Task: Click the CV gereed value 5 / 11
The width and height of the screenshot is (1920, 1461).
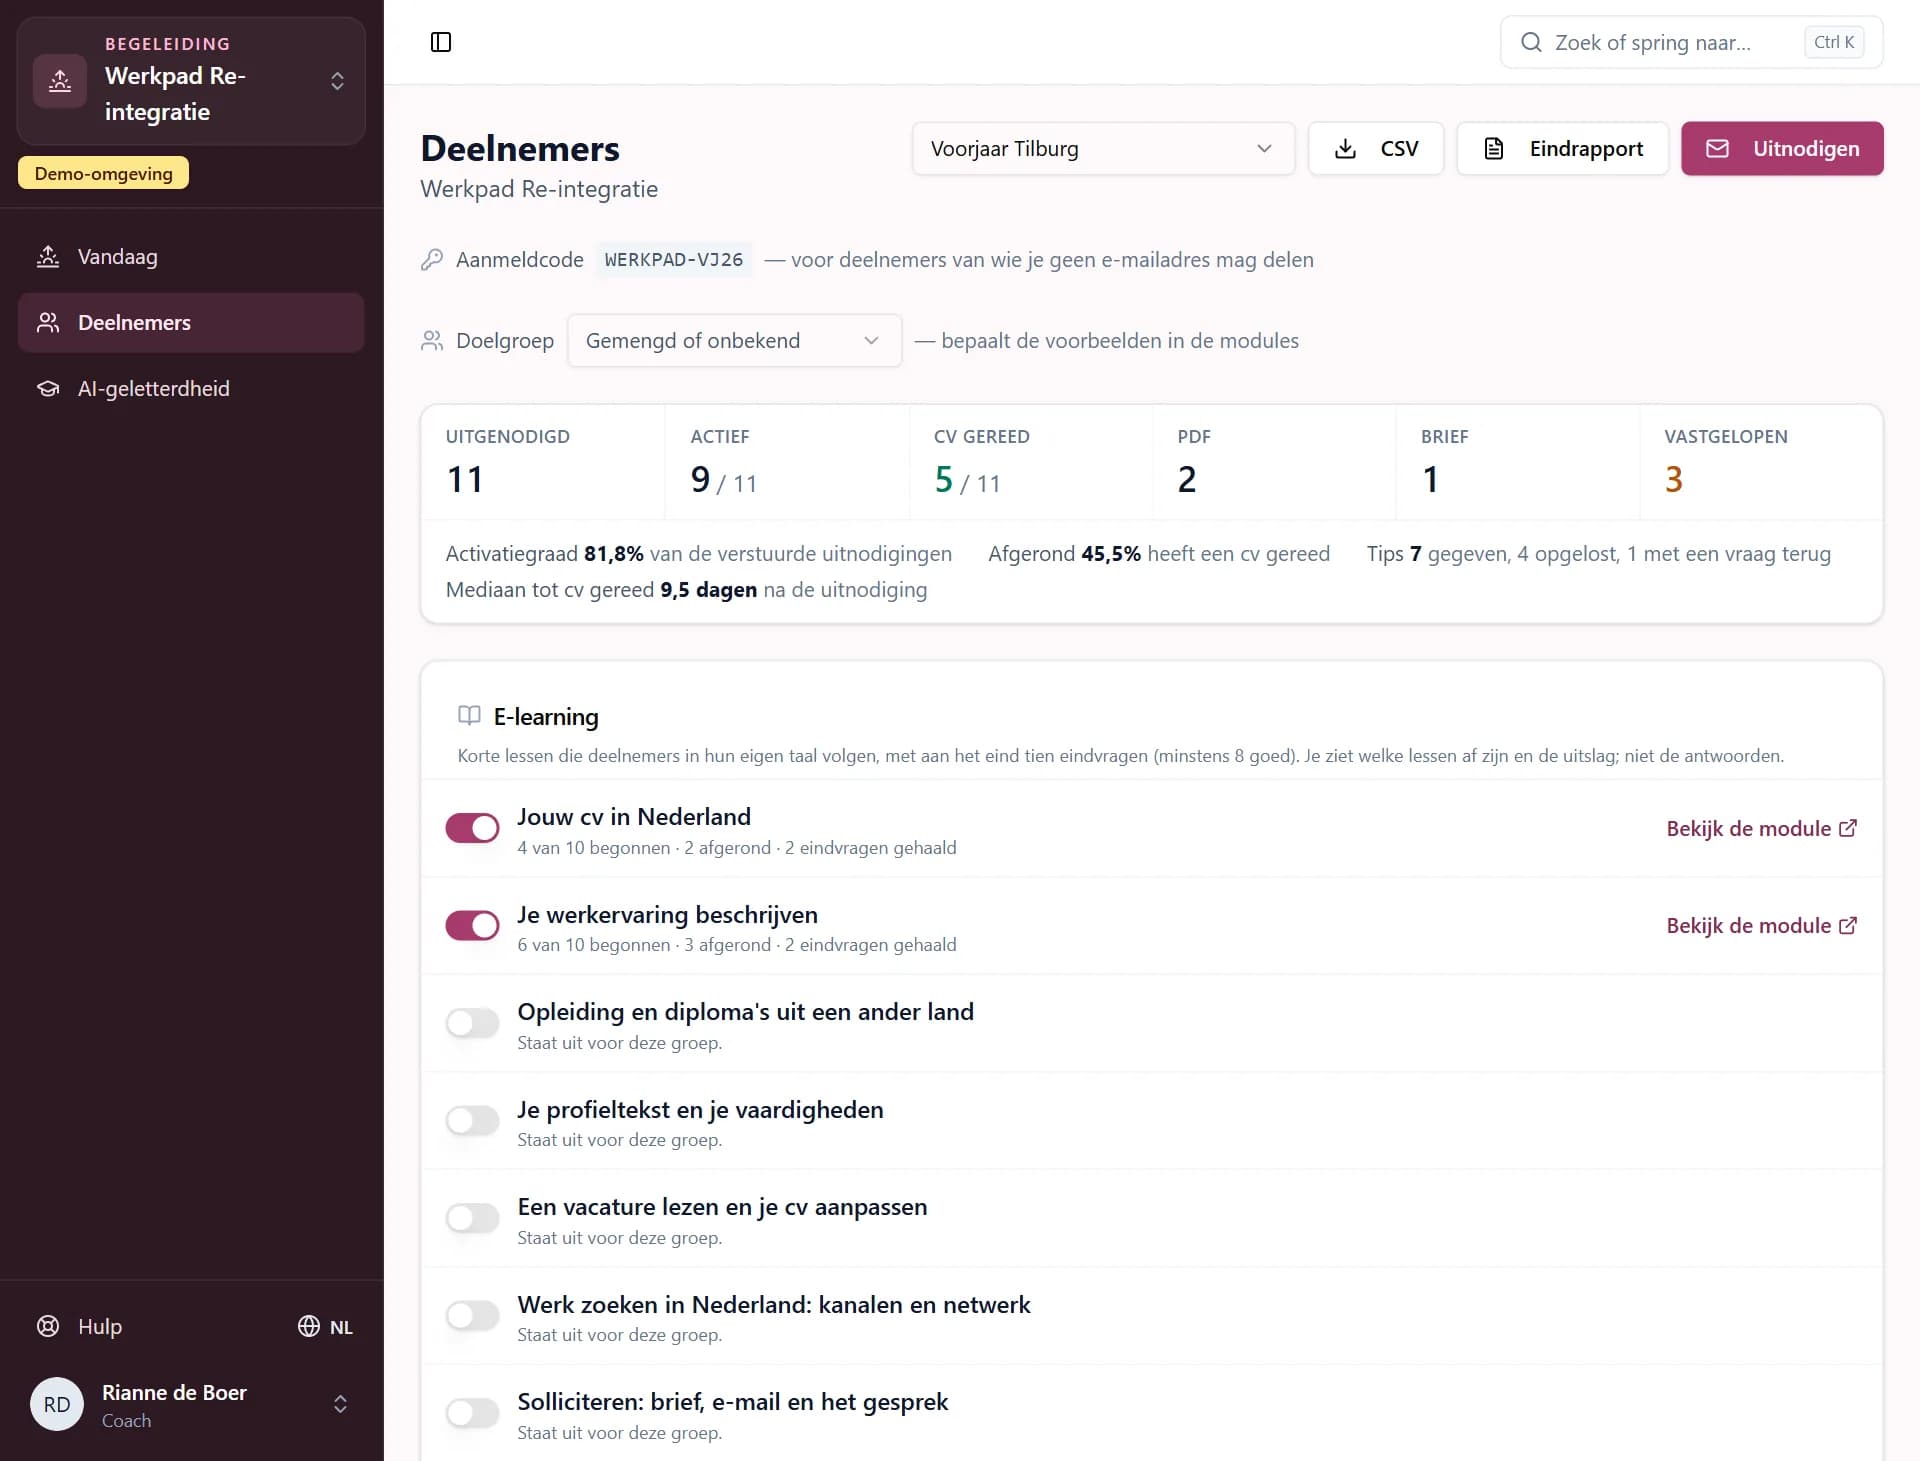Action: coord(967,480)
